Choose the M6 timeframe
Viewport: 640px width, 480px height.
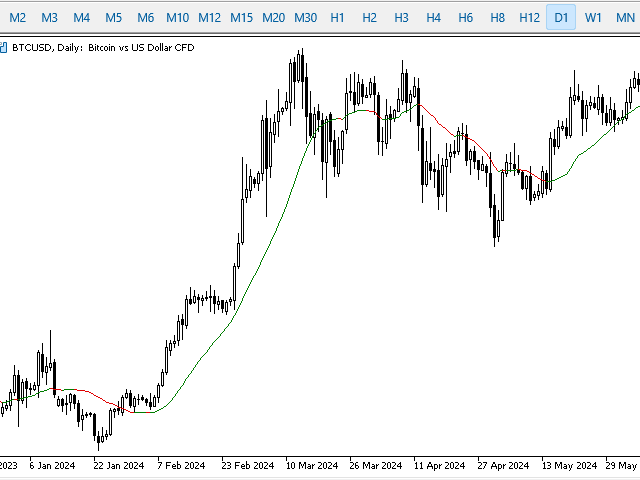(x=145, y=18)
